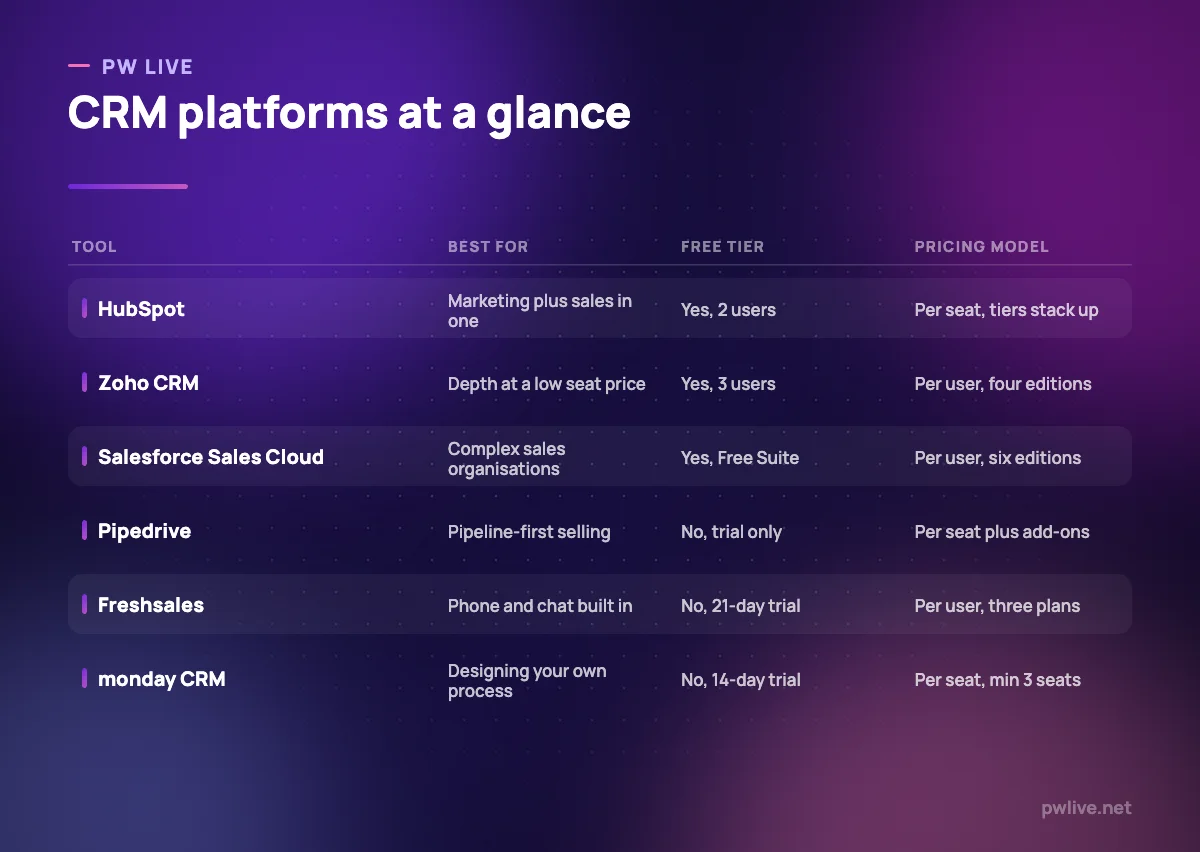Click the 'PW LIVE' label above the title
This screenshot has width=1200, height=852.
(147, 67)
